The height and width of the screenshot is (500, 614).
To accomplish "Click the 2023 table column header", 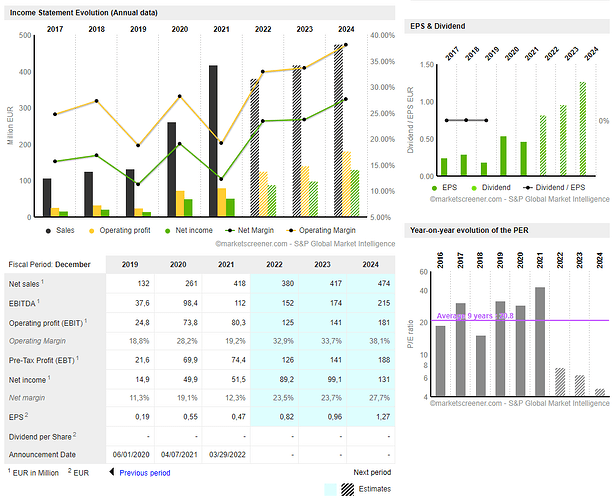I will [323, 265].
